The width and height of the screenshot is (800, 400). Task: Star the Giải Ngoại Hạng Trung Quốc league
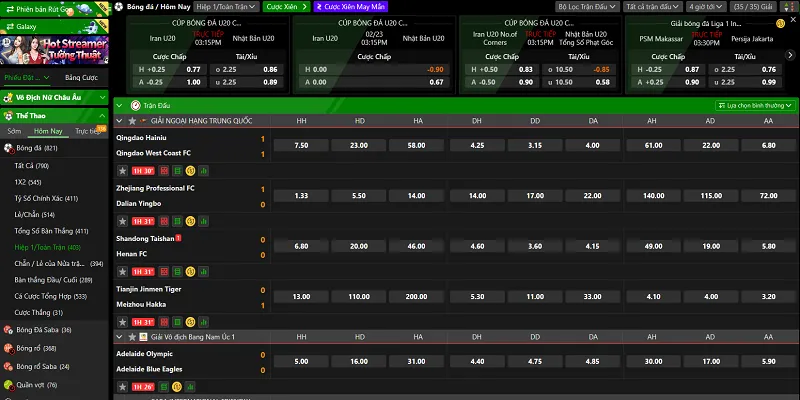[132, 121]
